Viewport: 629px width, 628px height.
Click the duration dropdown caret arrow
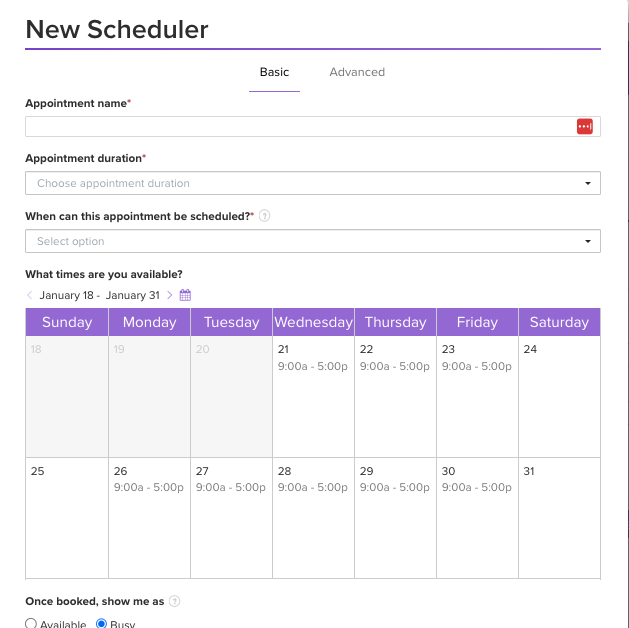[x=588, y=184]
